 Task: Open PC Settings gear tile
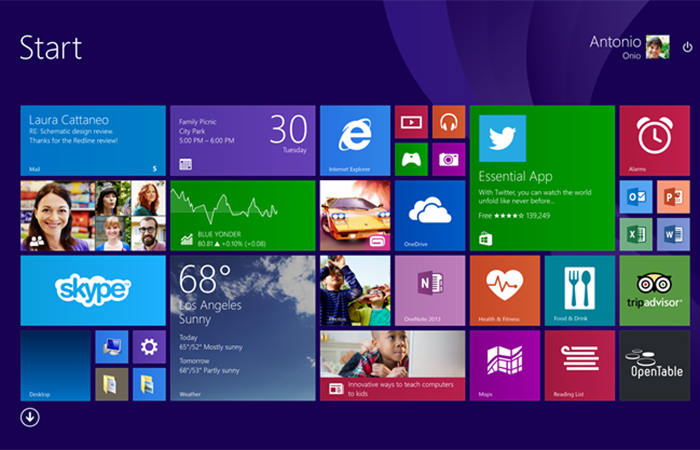click(x=149, y=347)
